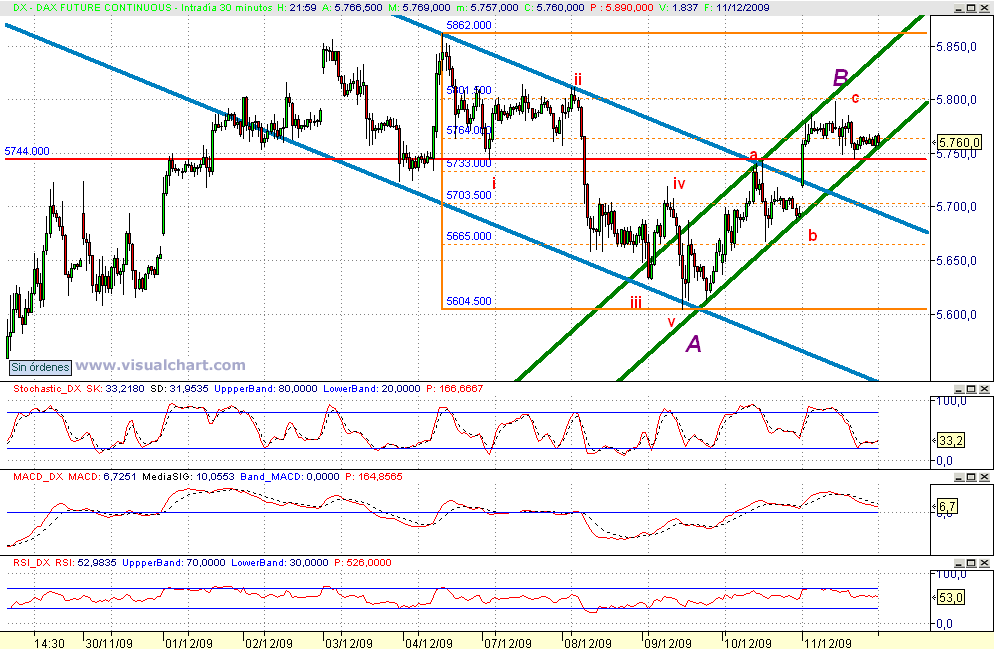Image resolution: width=994 pixels, height=649 pixels.
Task: Select the red wave label 'ii'
Action: pos(578,79)
